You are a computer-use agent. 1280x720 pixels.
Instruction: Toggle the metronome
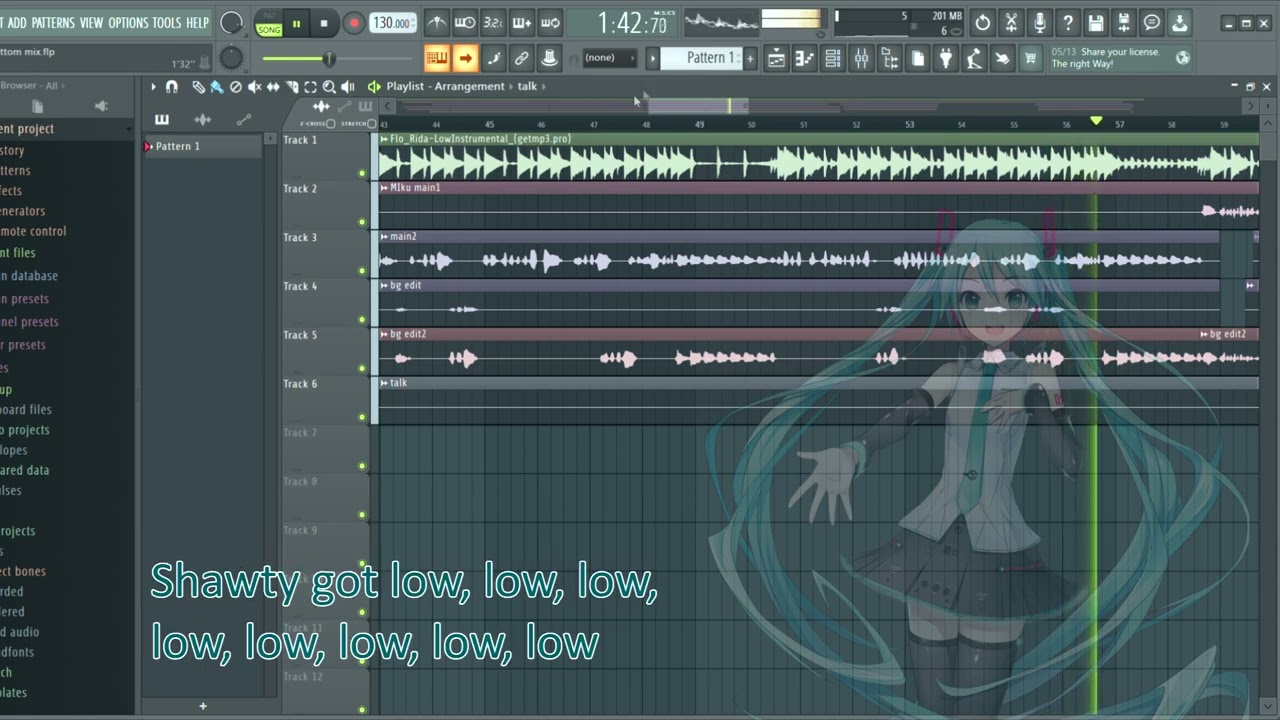[x=437, y=23]
